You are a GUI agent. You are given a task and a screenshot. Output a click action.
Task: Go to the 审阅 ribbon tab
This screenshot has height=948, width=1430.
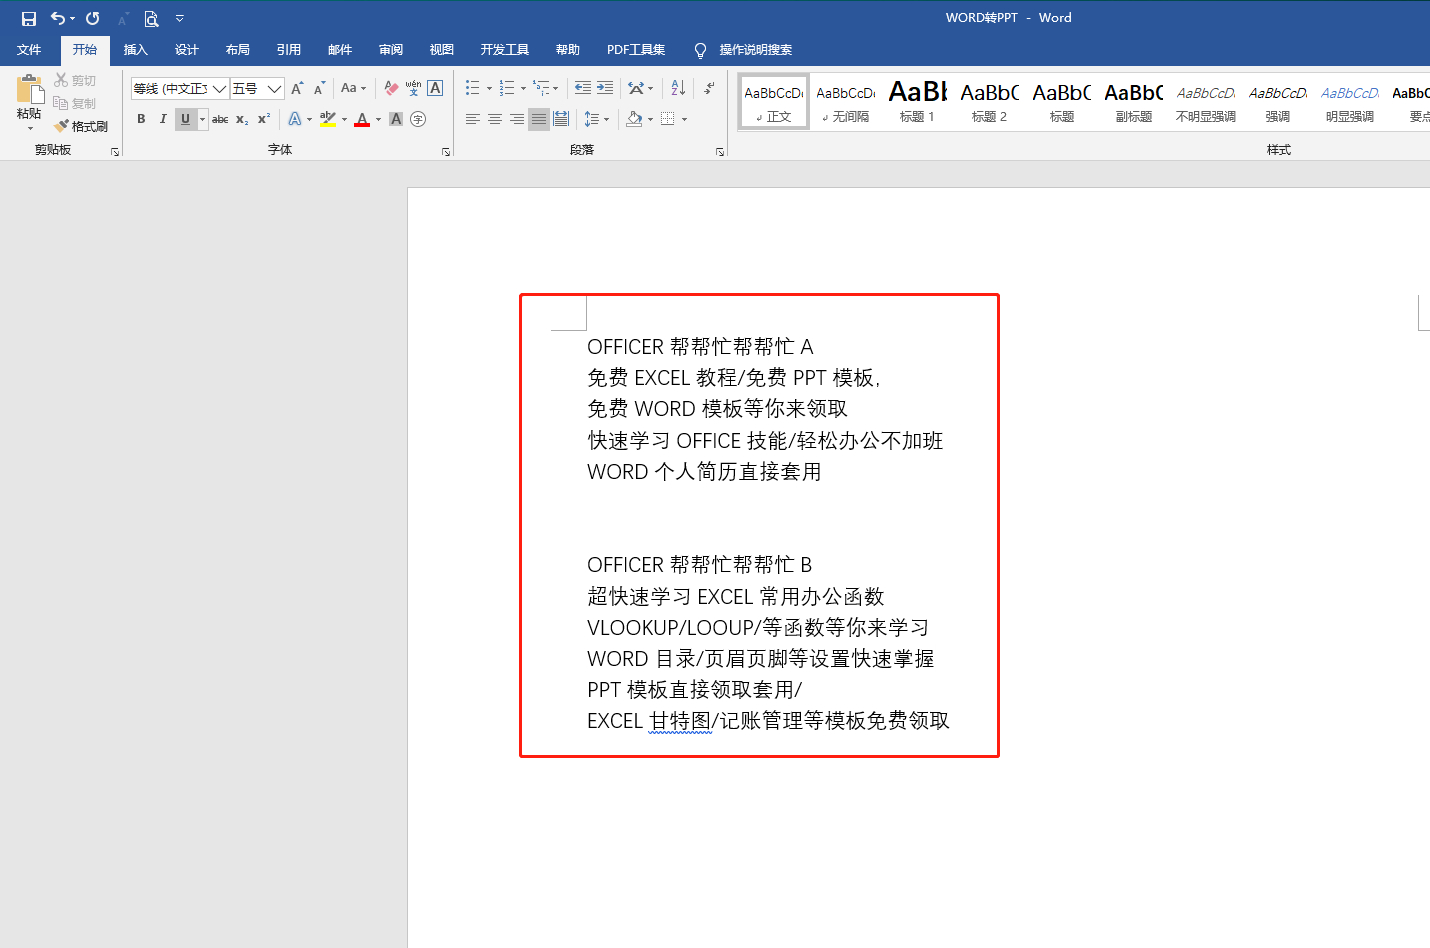(390, 50)
